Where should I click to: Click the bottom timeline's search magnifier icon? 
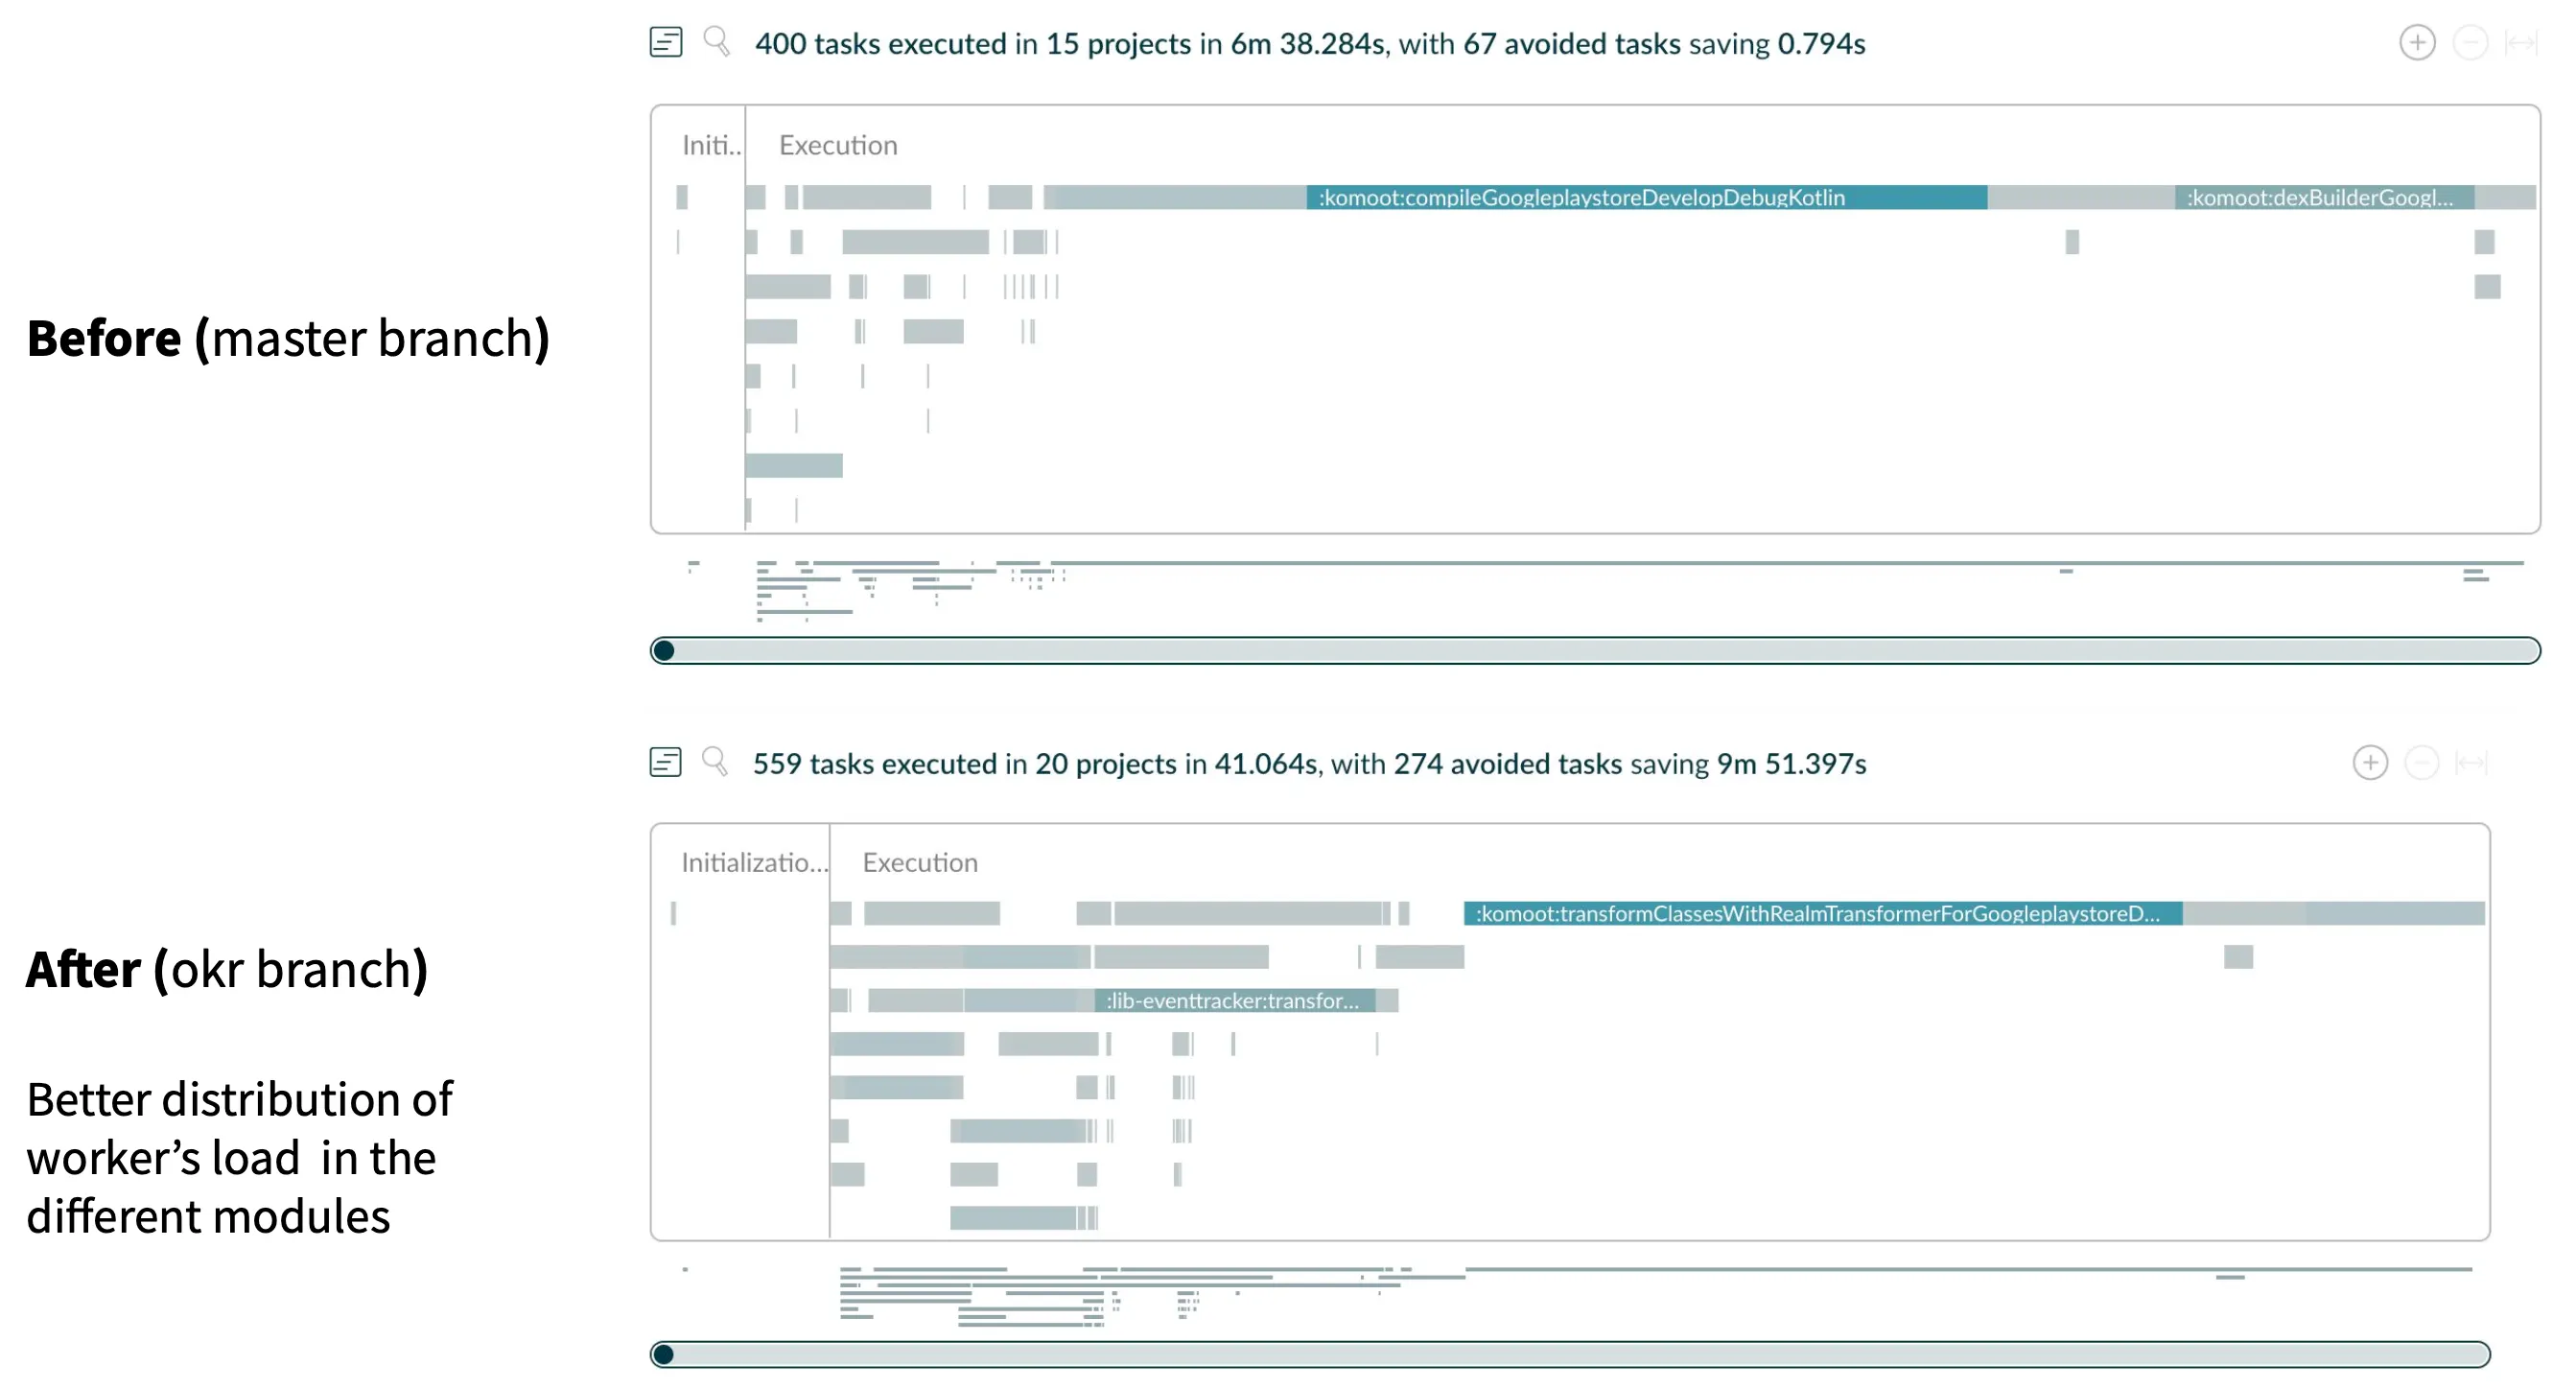715,762
